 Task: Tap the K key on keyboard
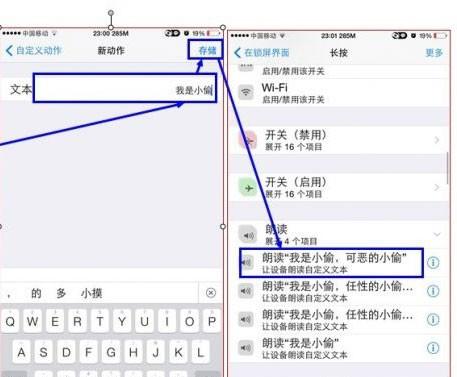[178, 352]
